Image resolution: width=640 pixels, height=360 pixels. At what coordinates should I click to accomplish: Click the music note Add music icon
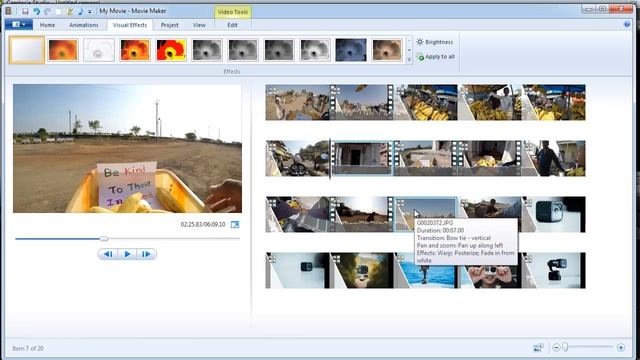click(80, 11)
